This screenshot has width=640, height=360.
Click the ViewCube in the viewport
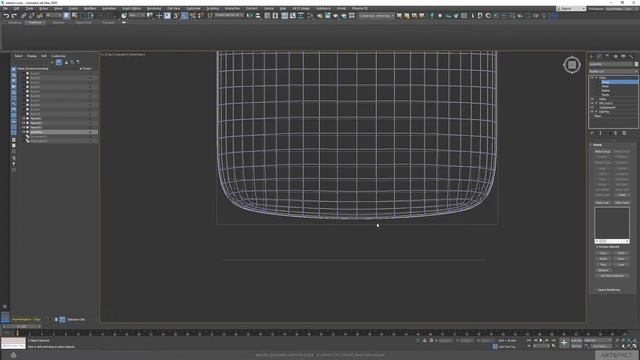[572, 65]
